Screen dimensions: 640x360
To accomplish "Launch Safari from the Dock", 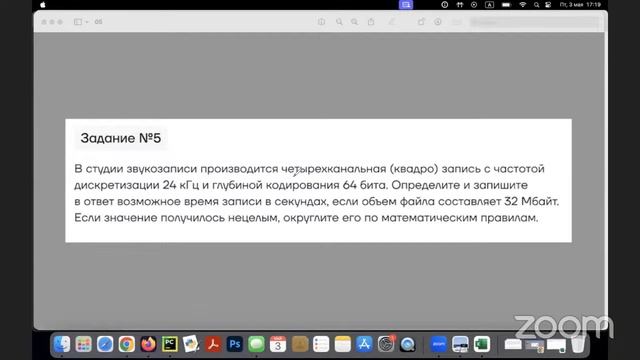I will click(105, 344).
